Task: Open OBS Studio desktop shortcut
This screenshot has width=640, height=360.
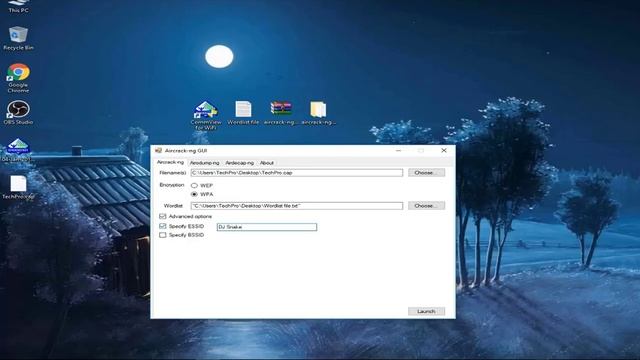Action: tap(18, 113)
